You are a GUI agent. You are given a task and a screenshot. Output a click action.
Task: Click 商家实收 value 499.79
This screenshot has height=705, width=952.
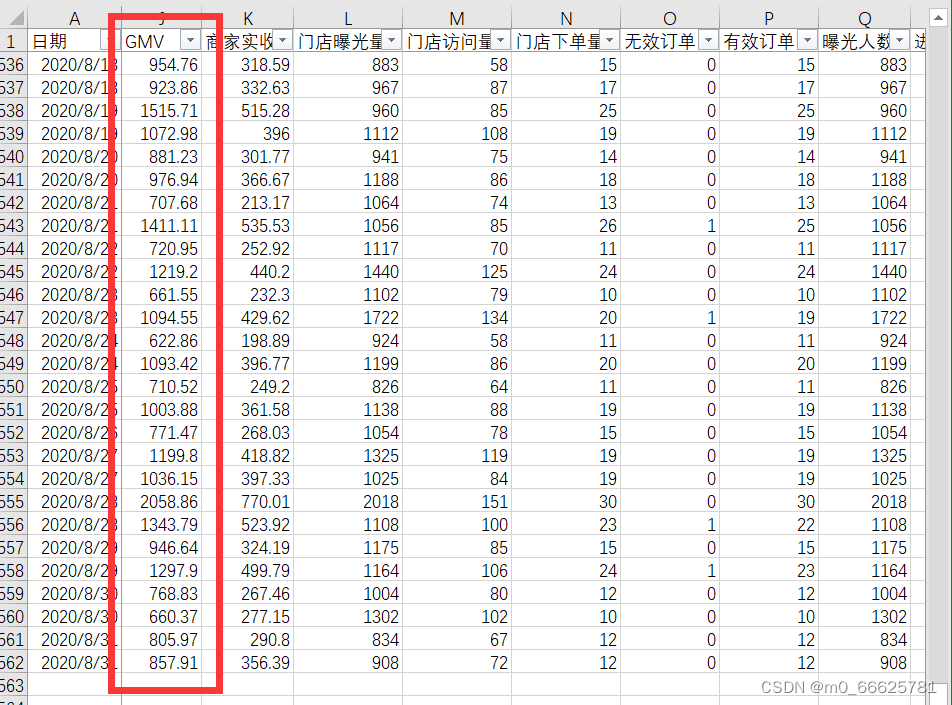pos(265,571)
